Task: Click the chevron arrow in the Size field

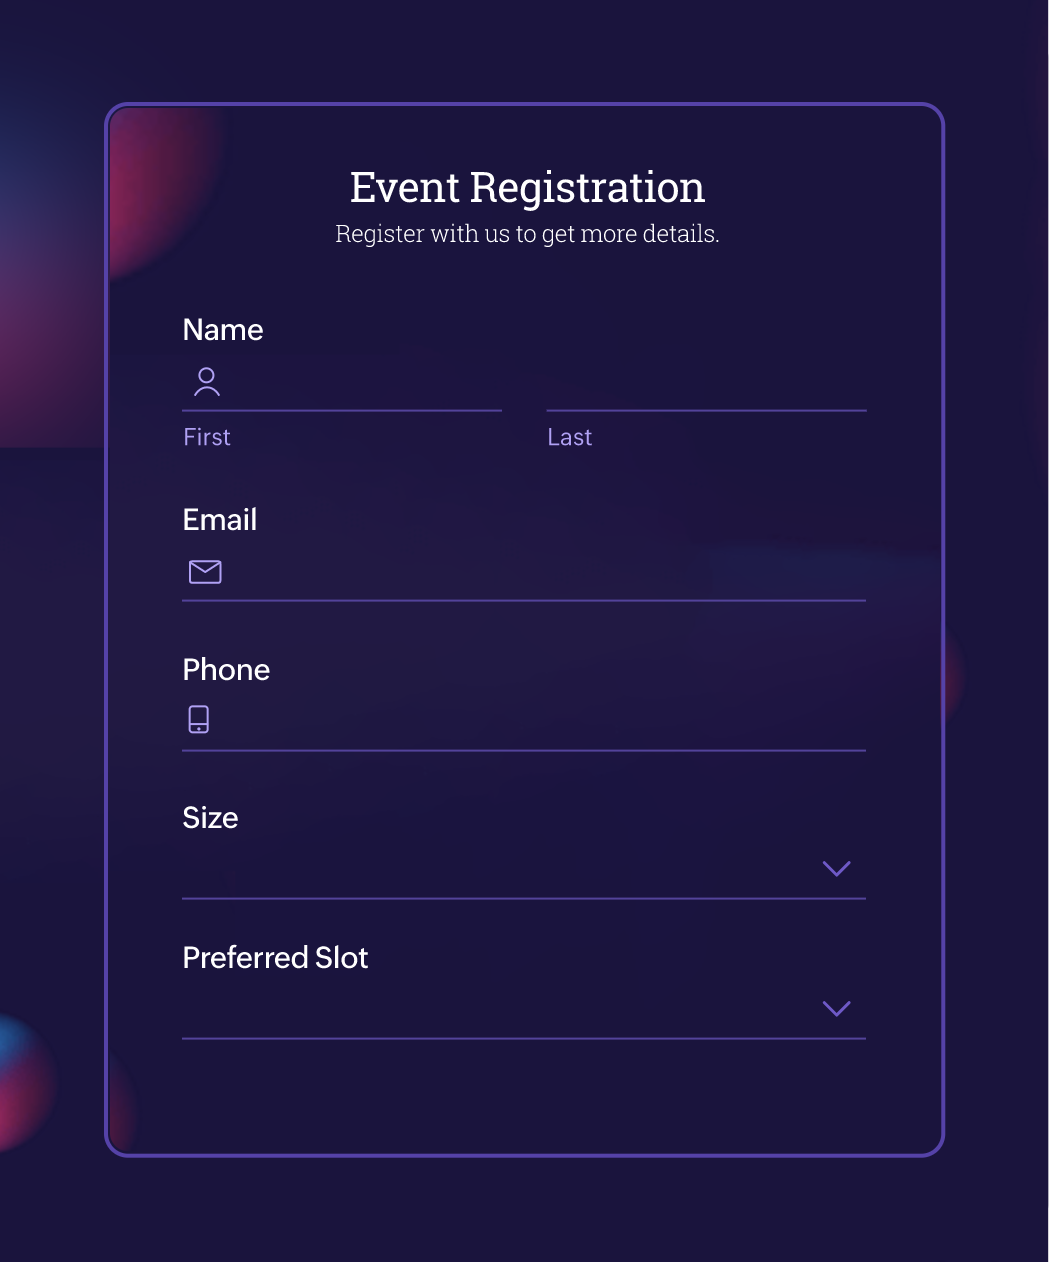Action: 836,868
